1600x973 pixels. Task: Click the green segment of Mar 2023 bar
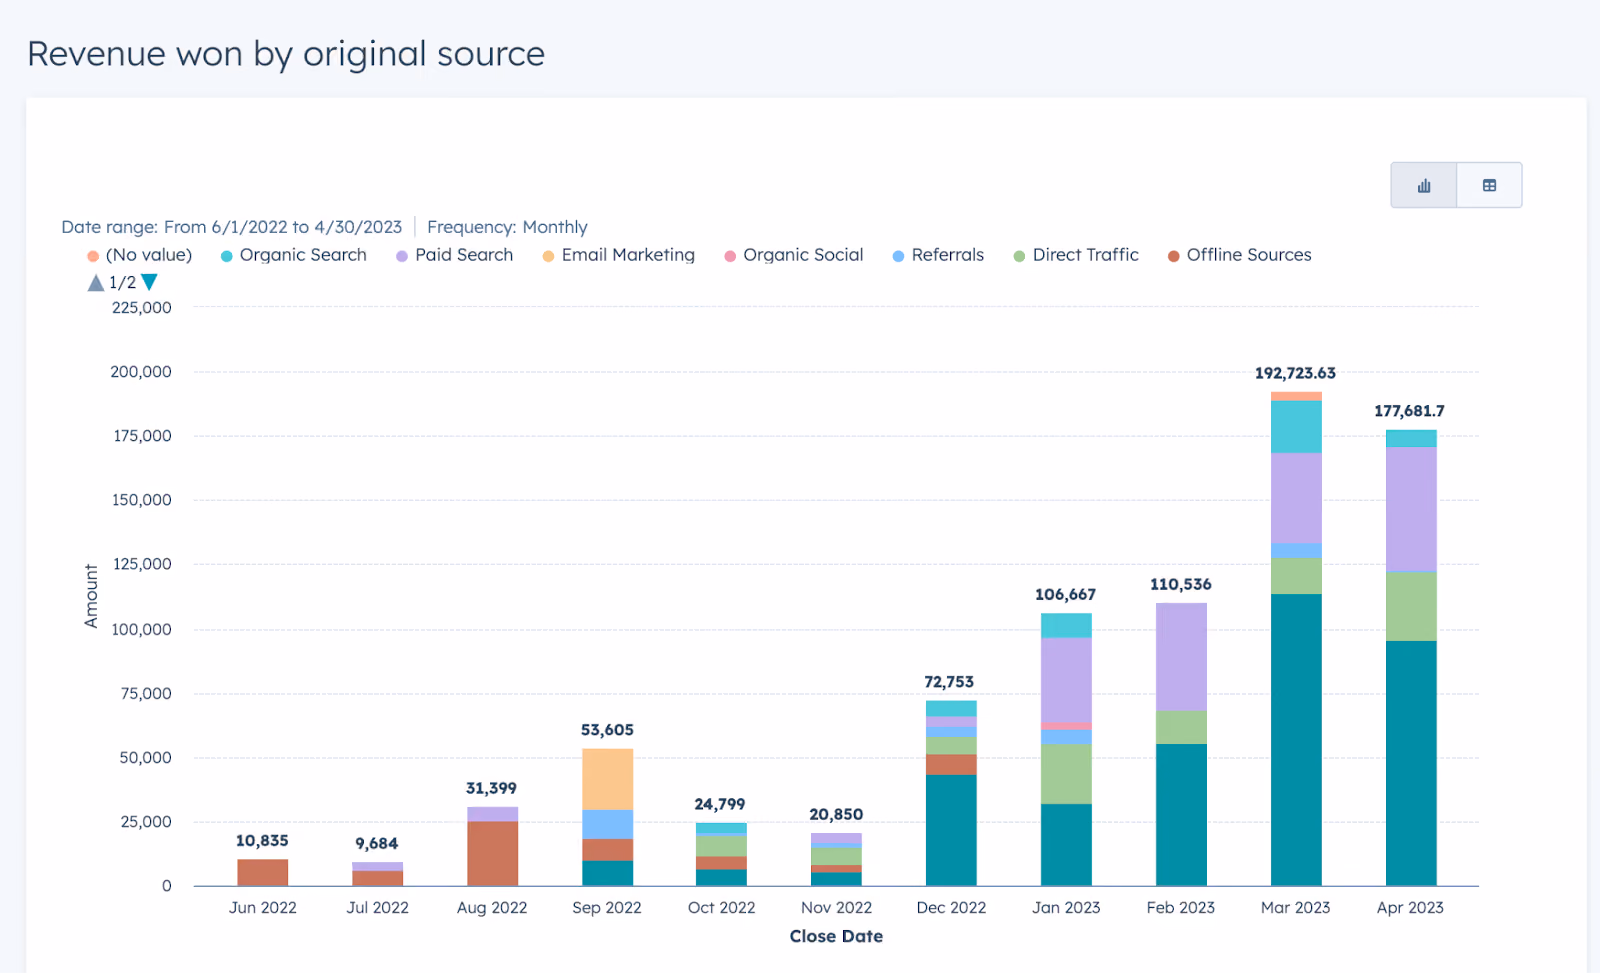click(1296, 576)
